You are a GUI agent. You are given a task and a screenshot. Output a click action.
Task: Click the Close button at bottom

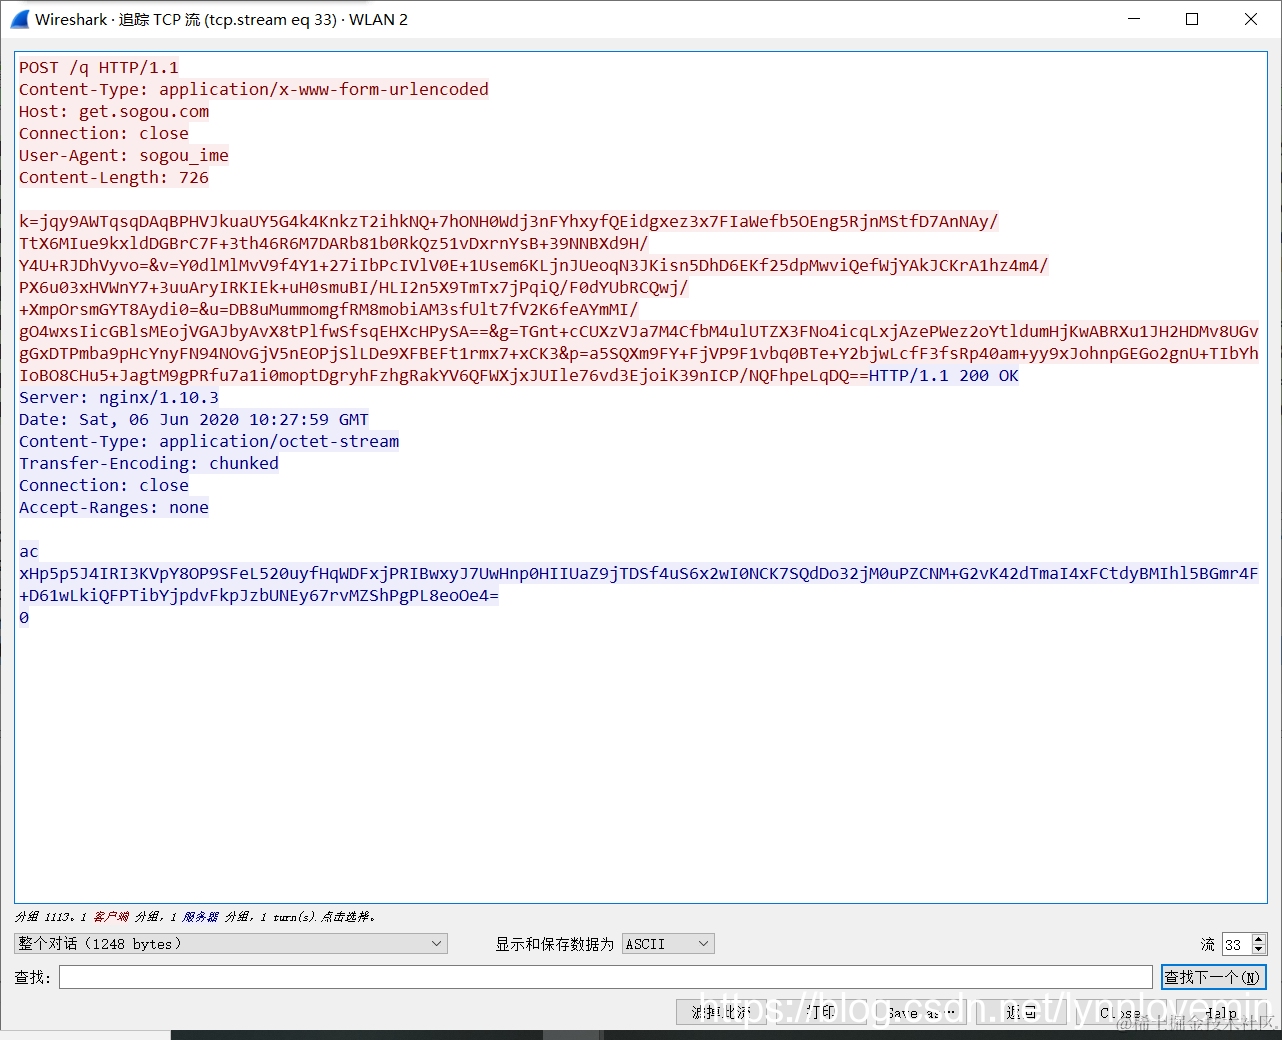(x=1121, y=1013)
